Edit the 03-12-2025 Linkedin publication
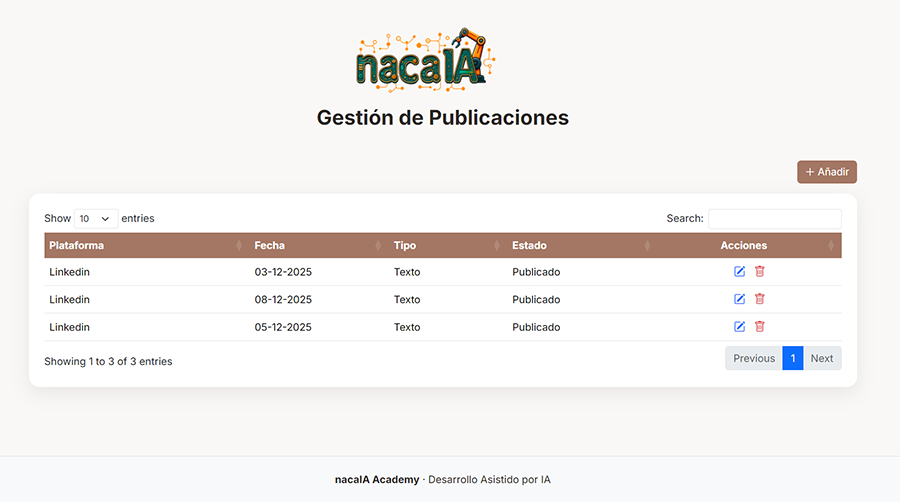 click(x=739, y=271)
